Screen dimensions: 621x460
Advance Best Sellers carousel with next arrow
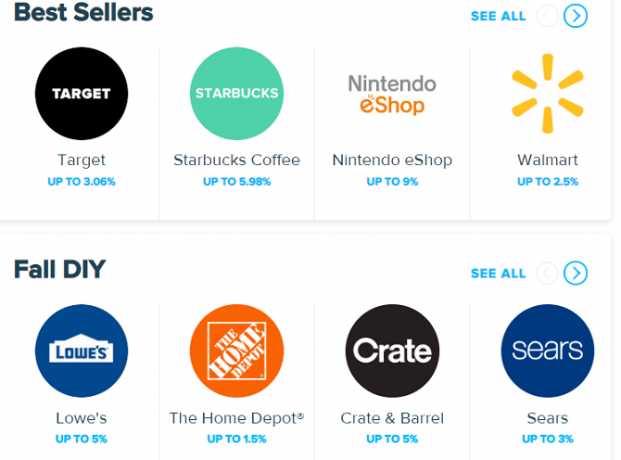(x=575, y=16)
